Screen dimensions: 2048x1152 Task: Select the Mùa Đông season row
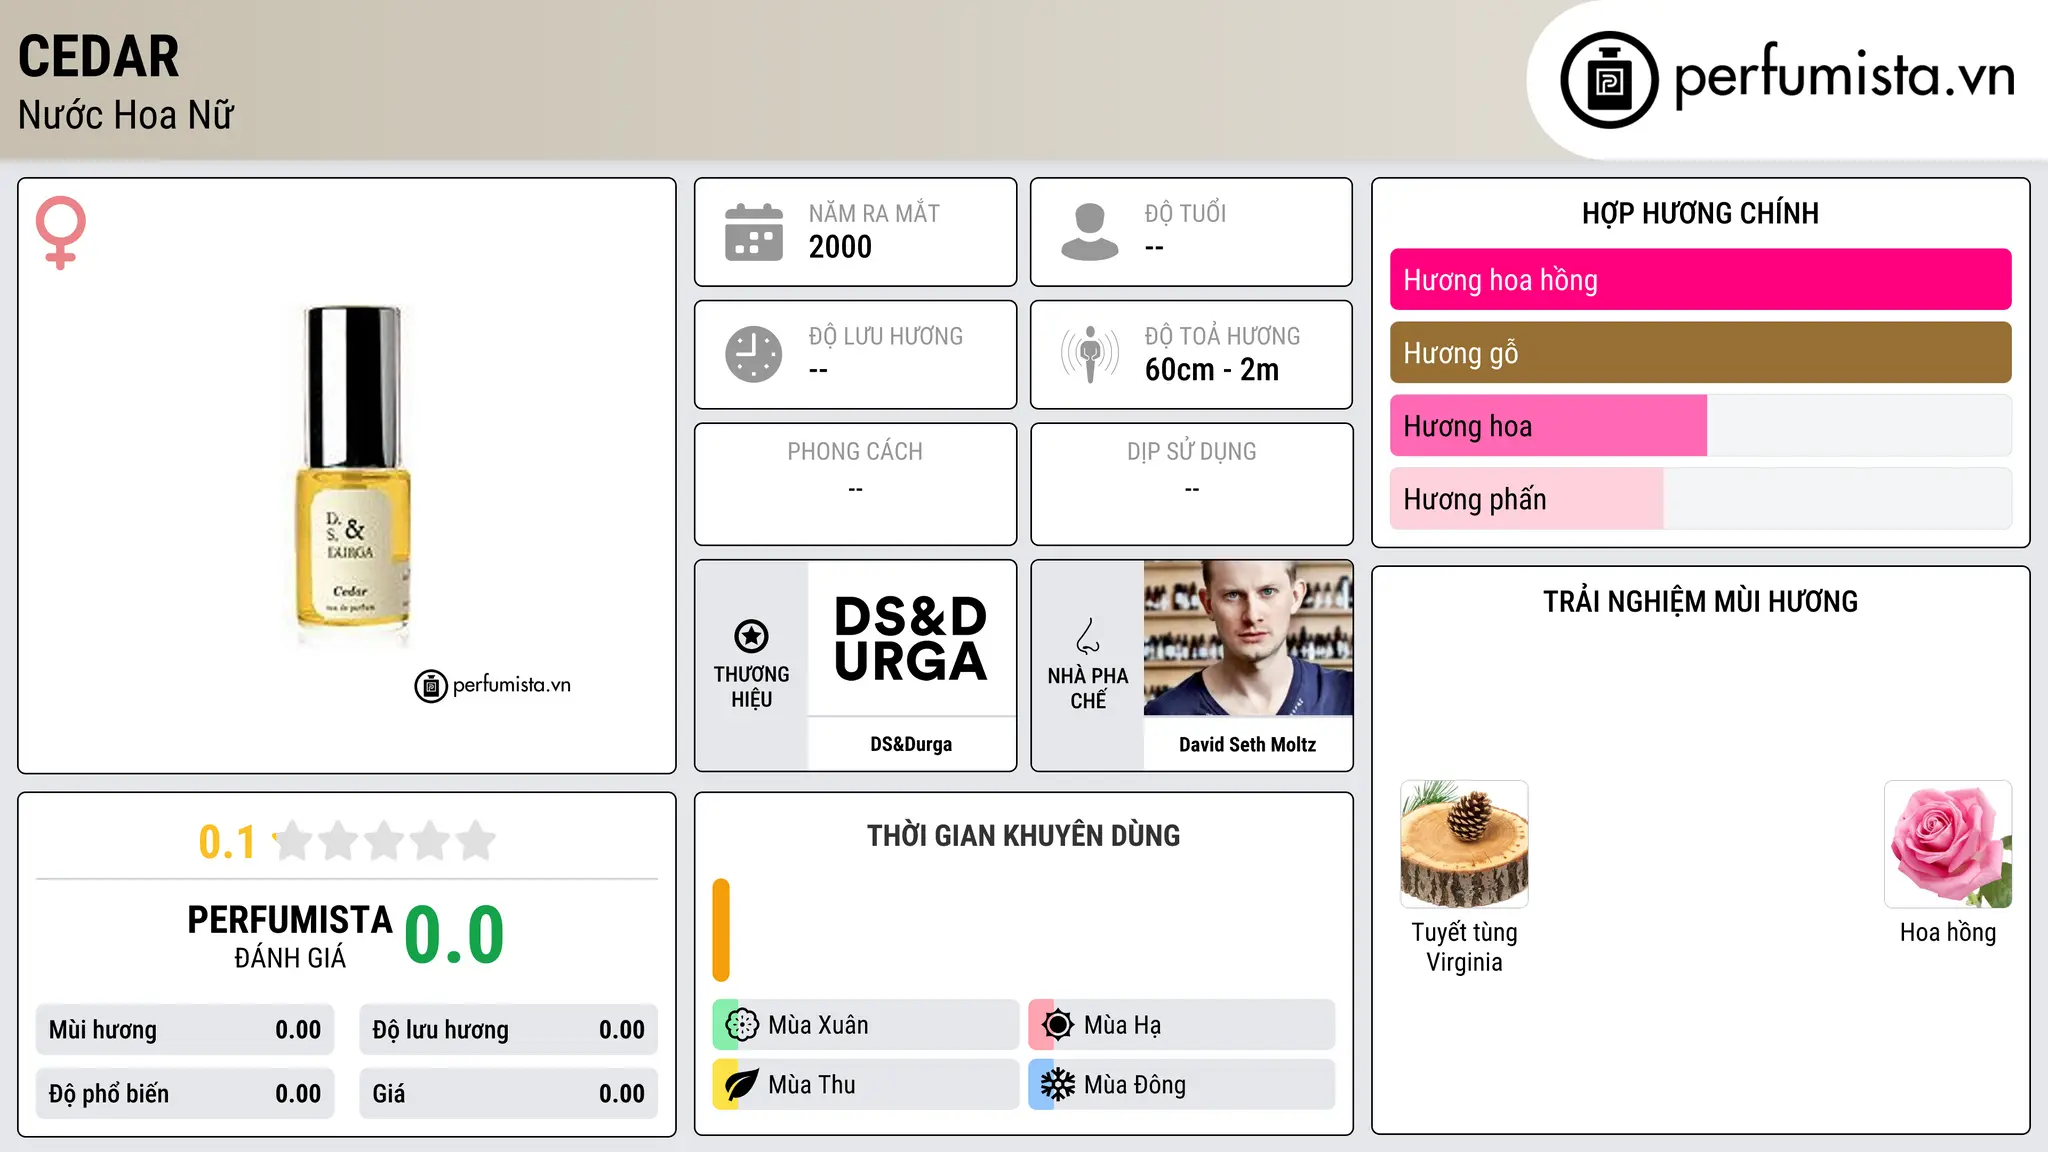pyautogui.click(x=1182, y=1085)
